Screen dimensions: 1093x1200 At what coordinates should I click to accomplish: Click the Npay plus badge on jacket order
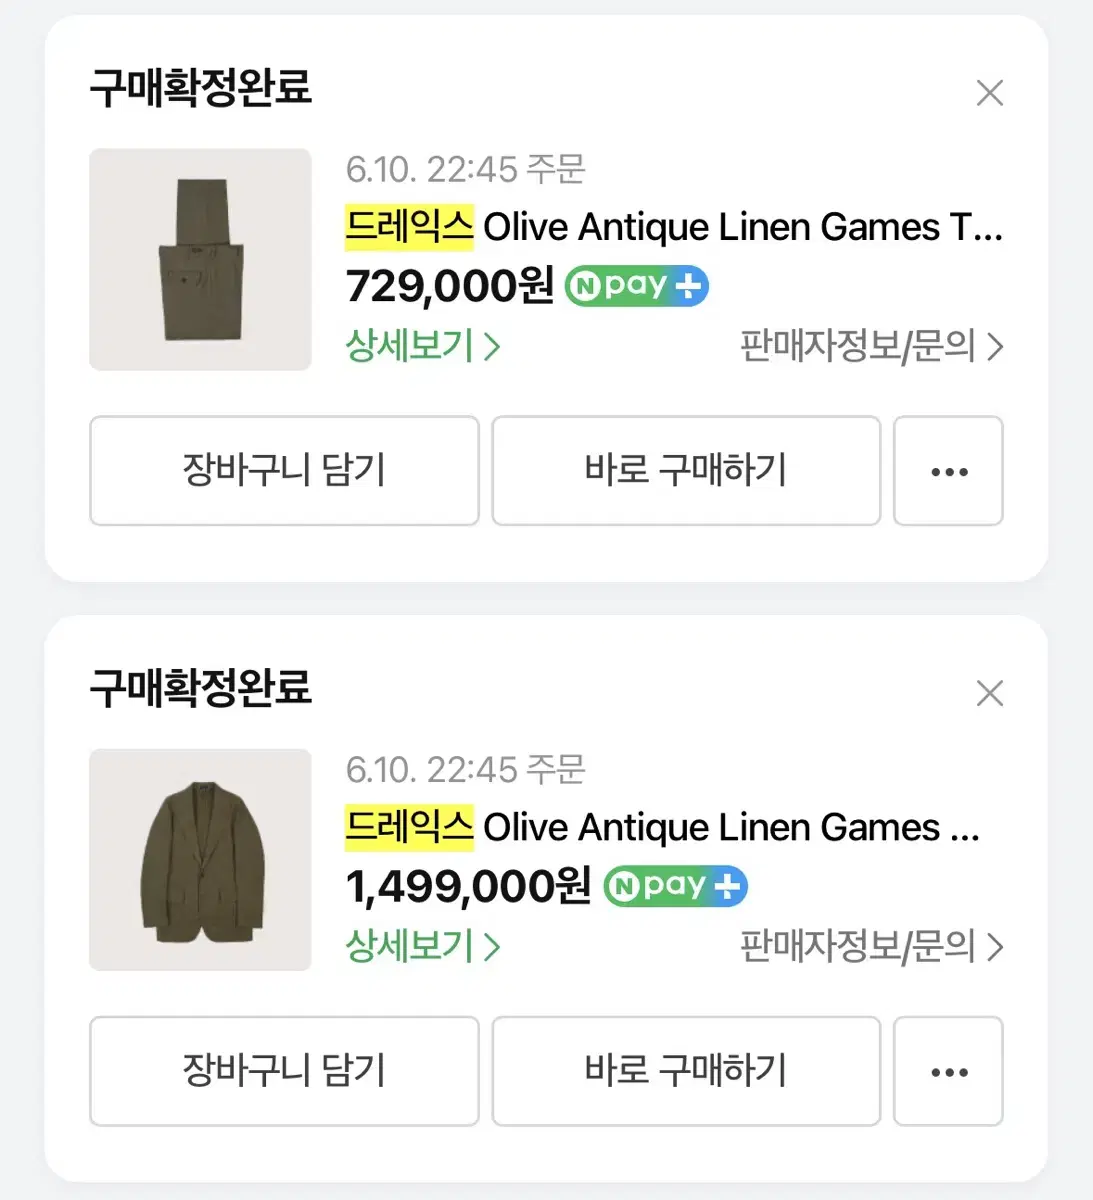675,886
